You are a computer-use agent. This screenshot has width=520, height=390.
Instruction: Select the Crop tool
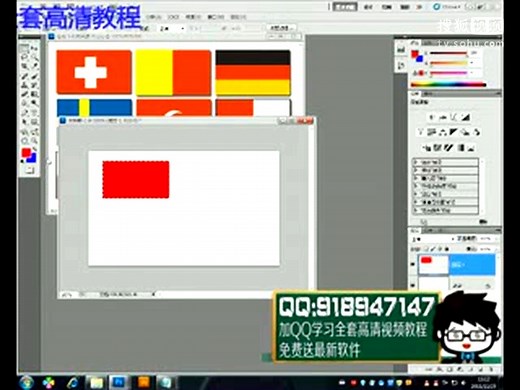[x=24, y=67]
